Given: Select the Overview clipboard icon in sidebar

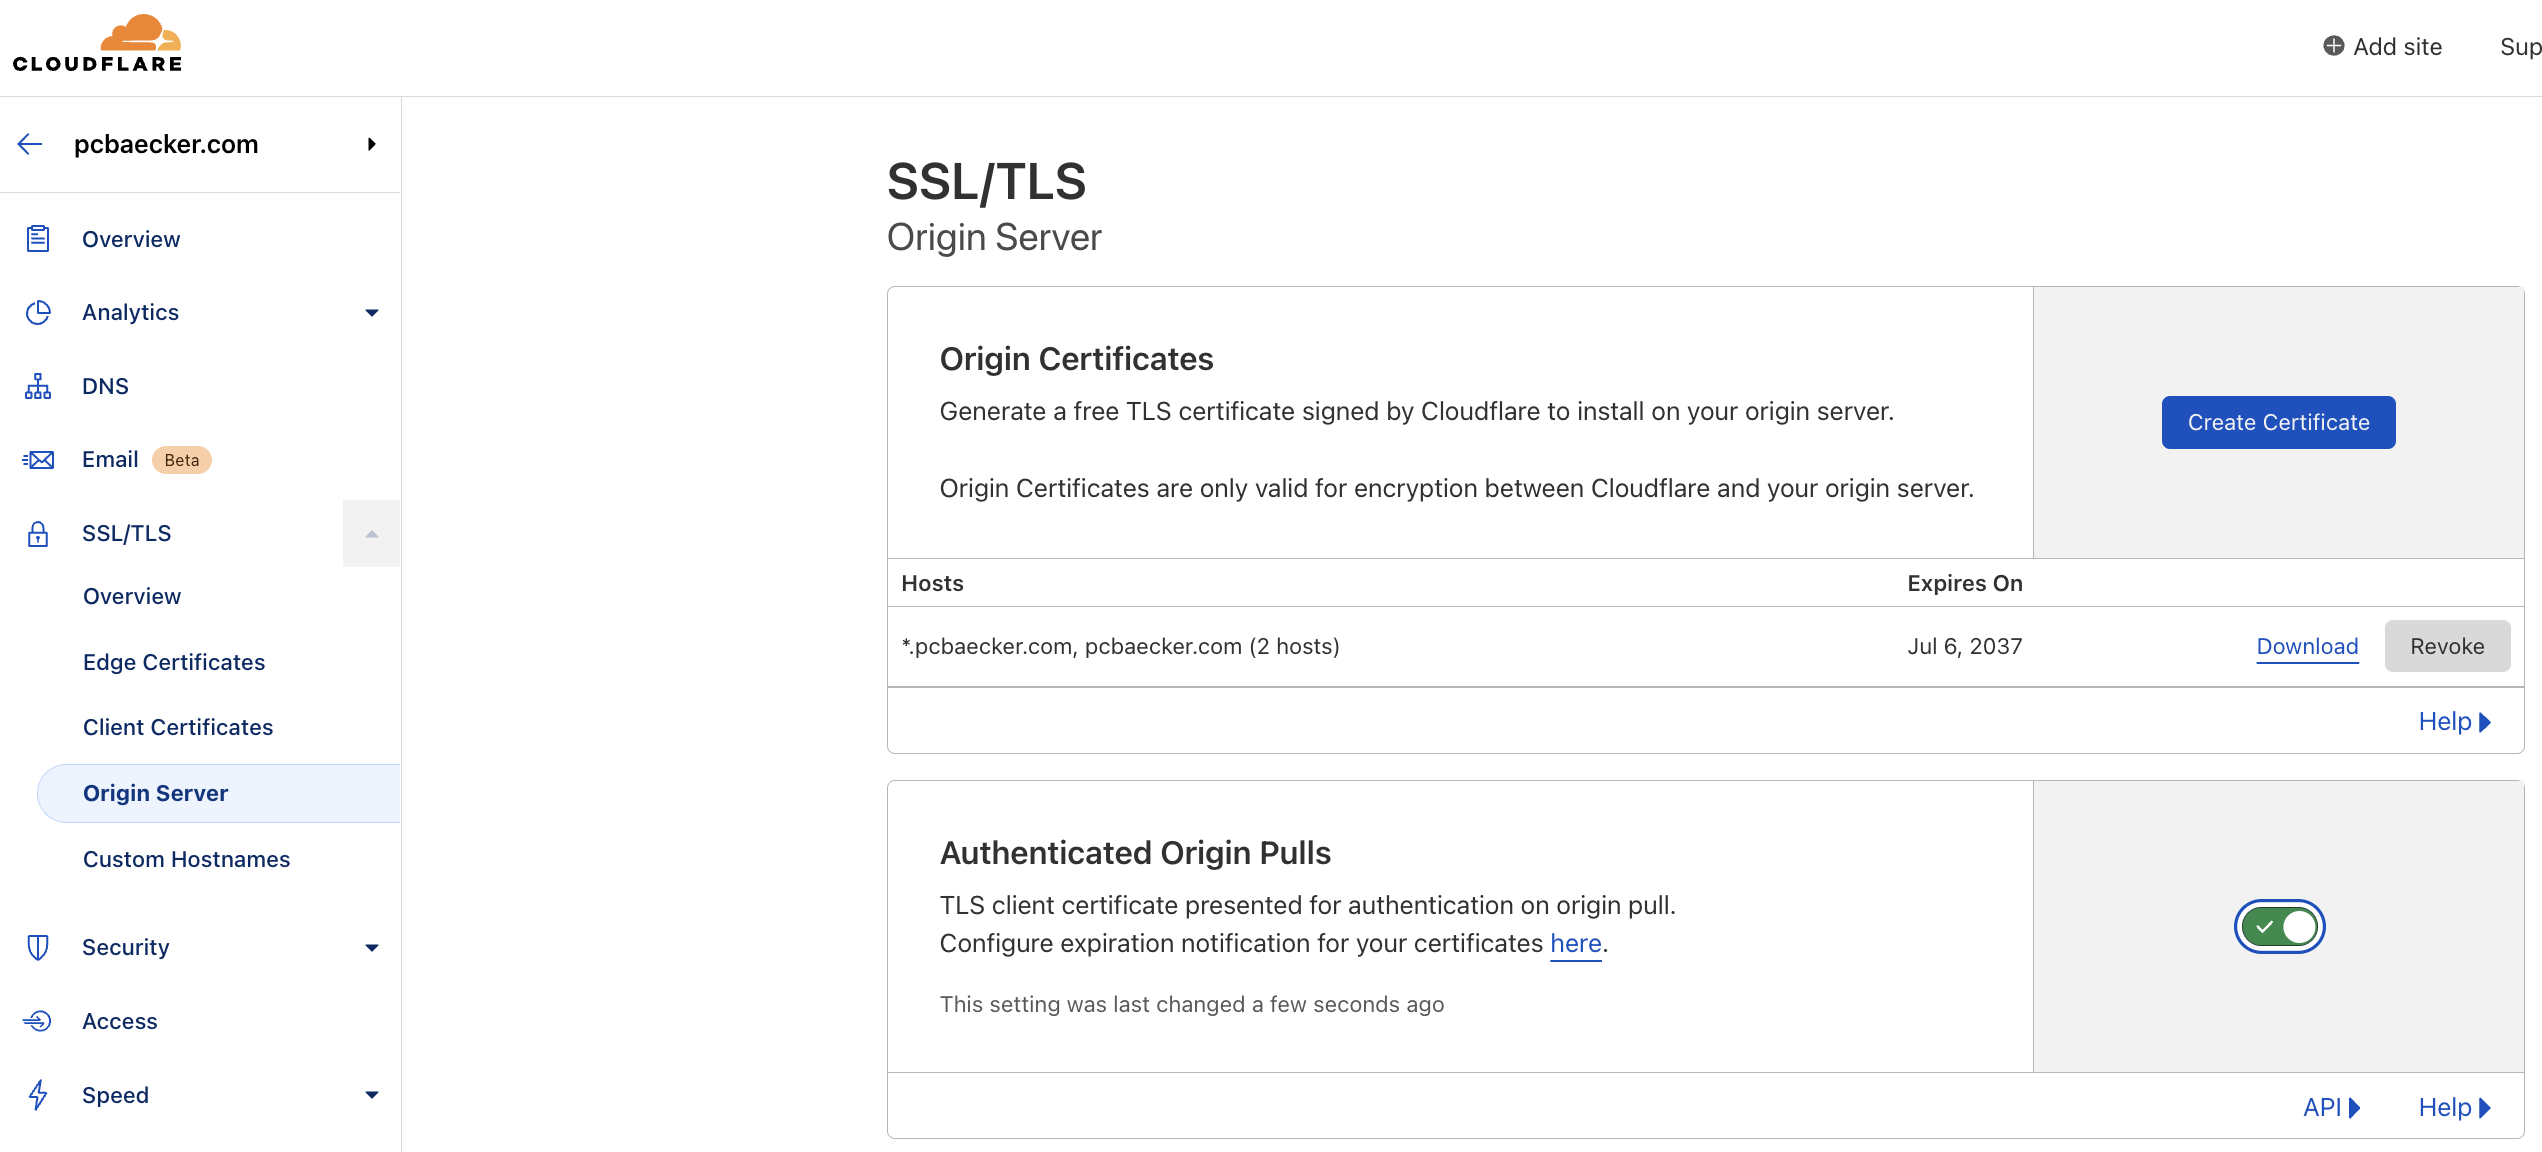Looking at the screenshot, I should tap(38, 239).
